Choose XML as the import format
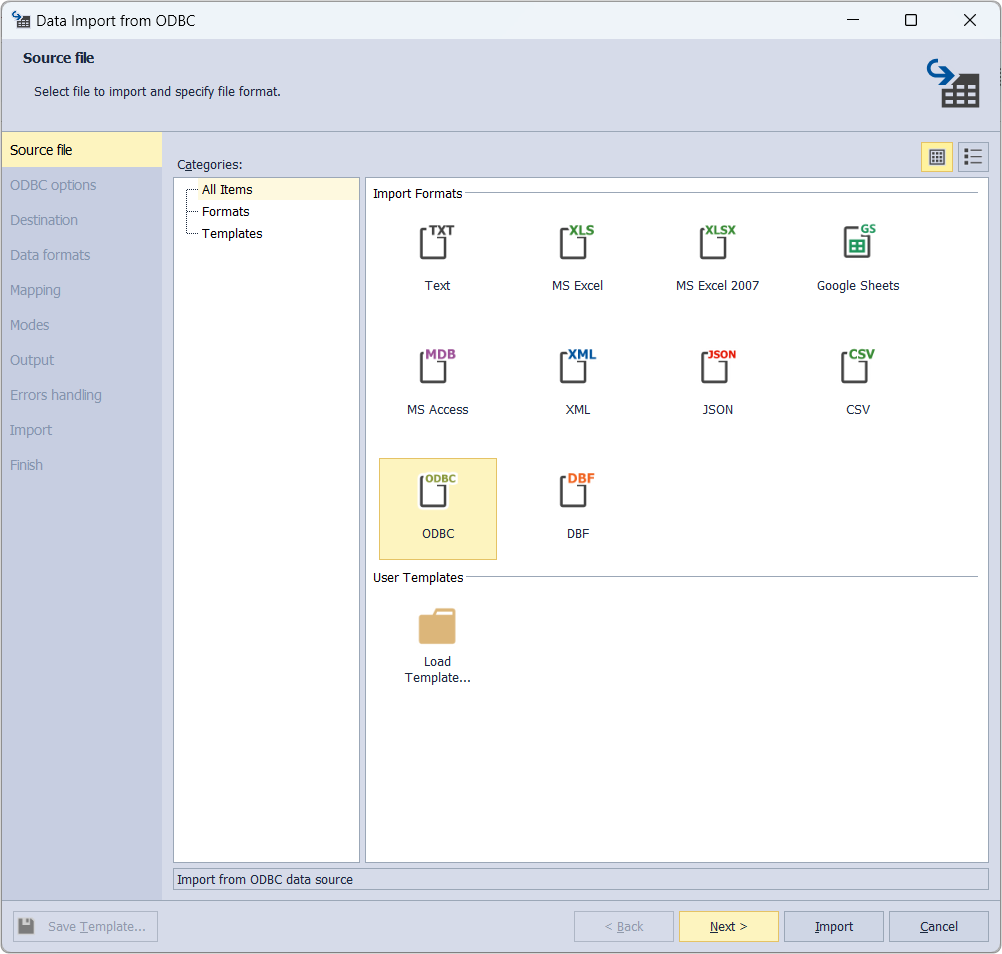 click(x=577, y=380)
